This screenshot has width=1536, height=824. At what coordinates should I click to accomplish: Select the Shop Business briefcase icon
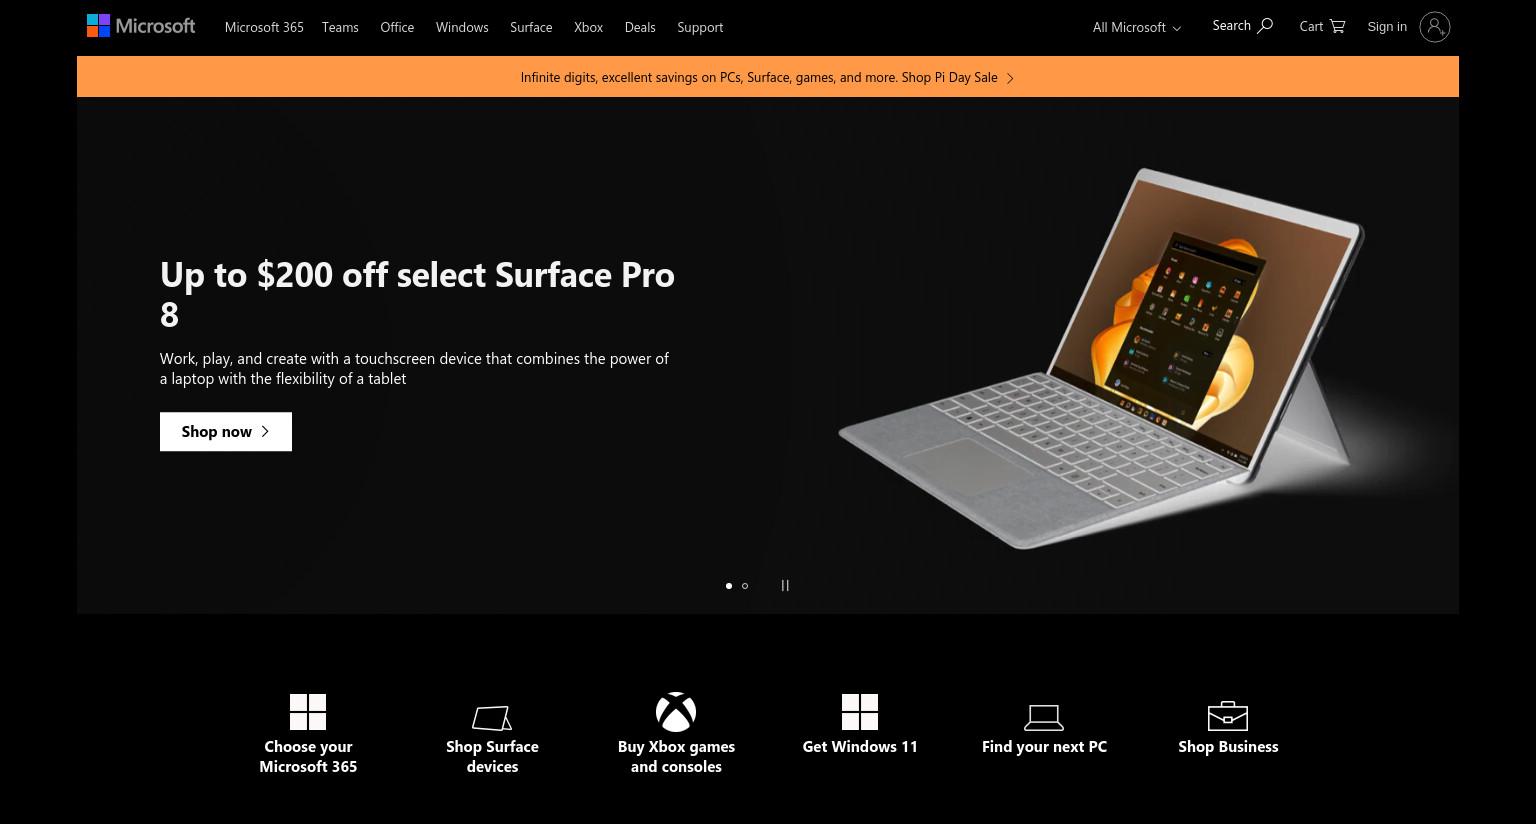1228,716
